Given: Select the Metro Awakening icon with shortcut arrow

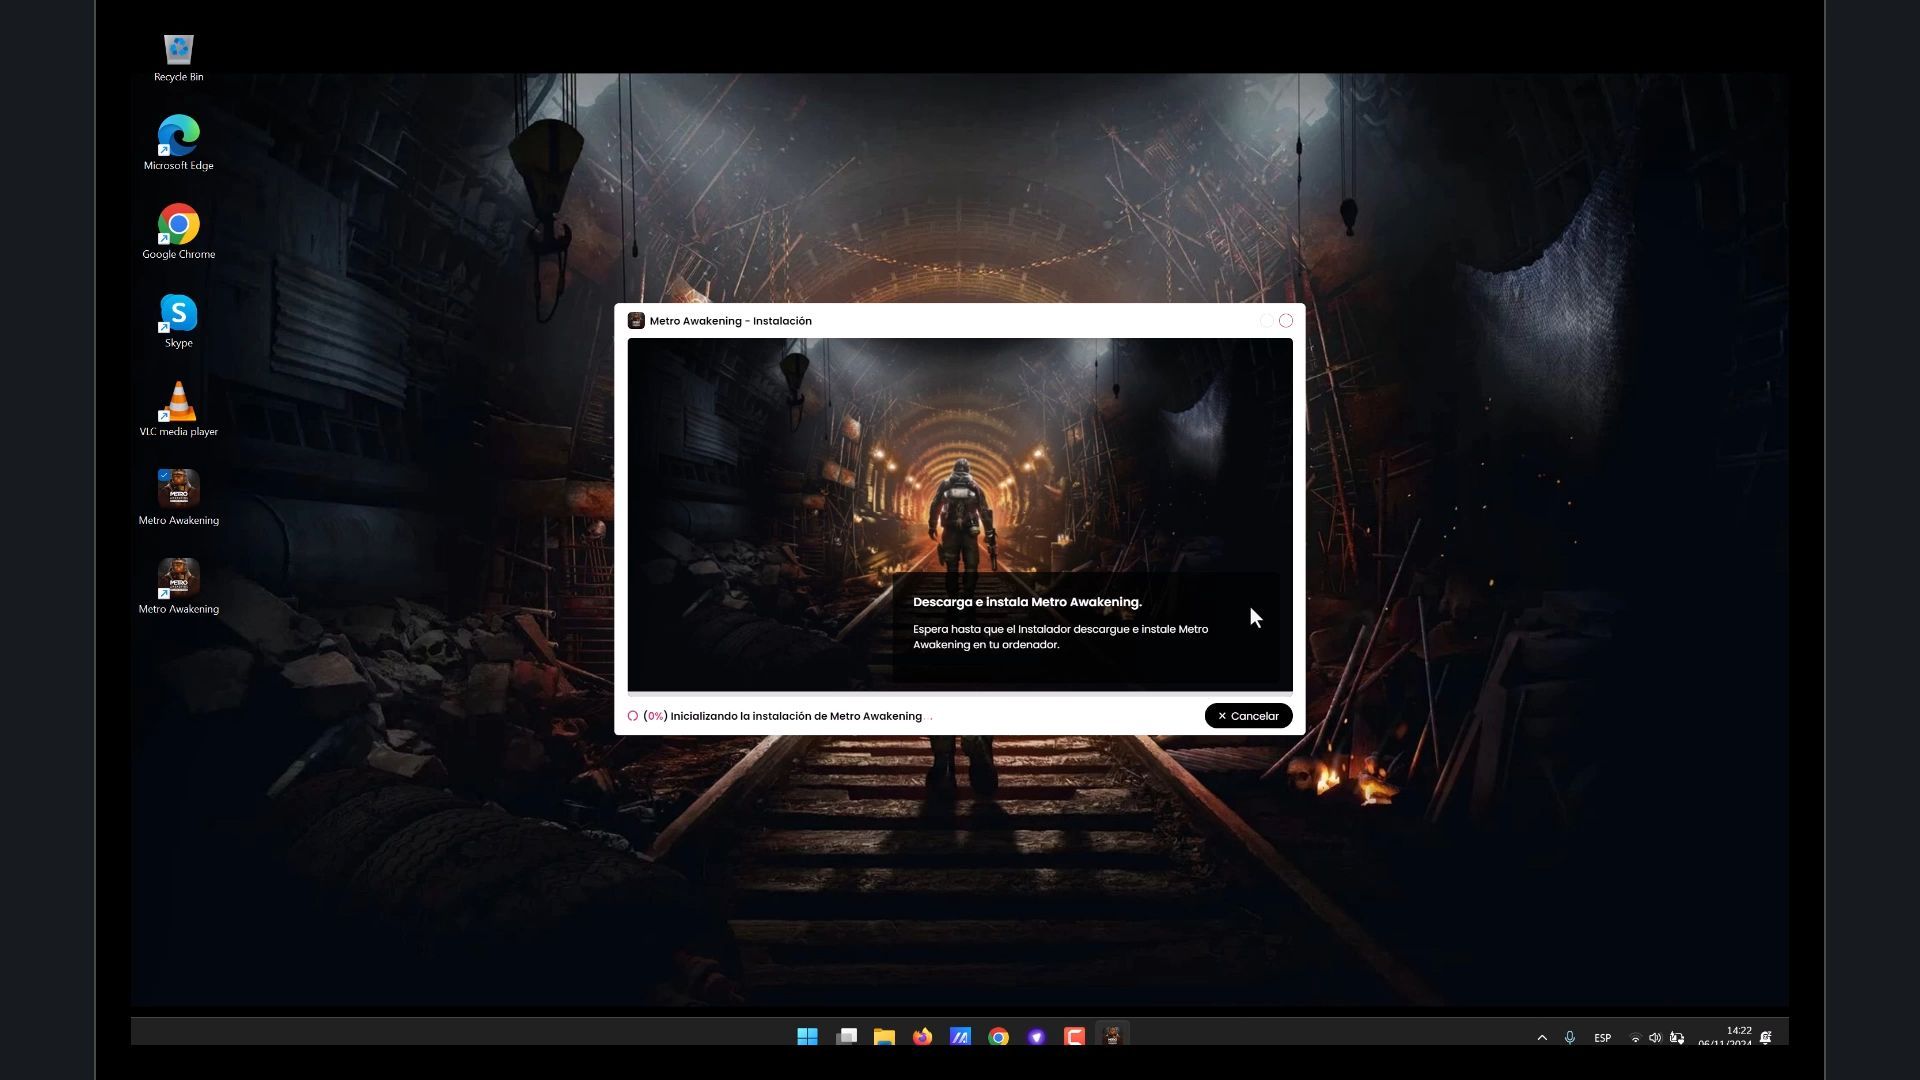Looking at the screenshot, I should coord(179,587).
